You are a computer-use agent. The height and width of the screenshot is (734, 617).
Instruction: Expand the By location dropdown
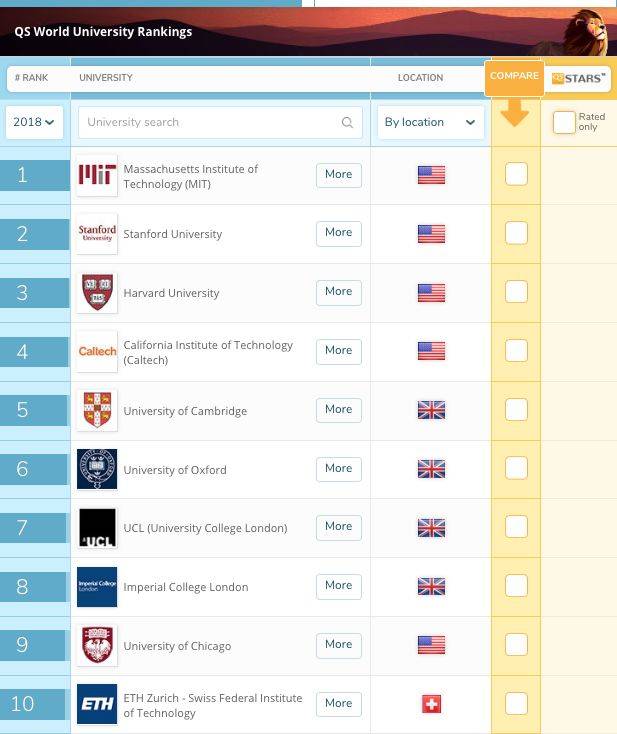point(429,122)
